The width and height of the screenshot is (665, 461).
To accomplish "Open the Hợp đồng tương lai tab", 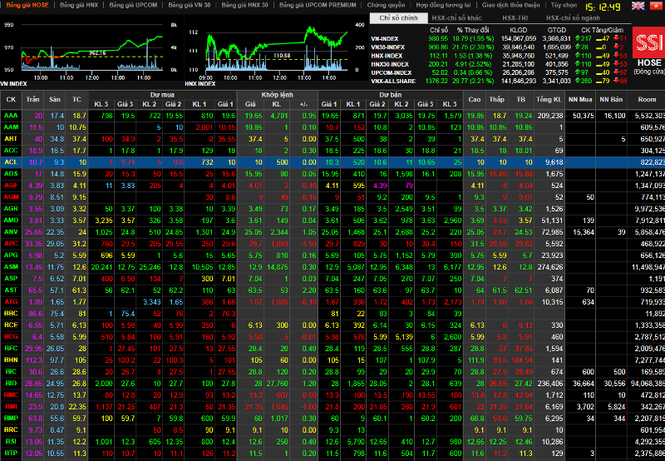I will [443, 5].
